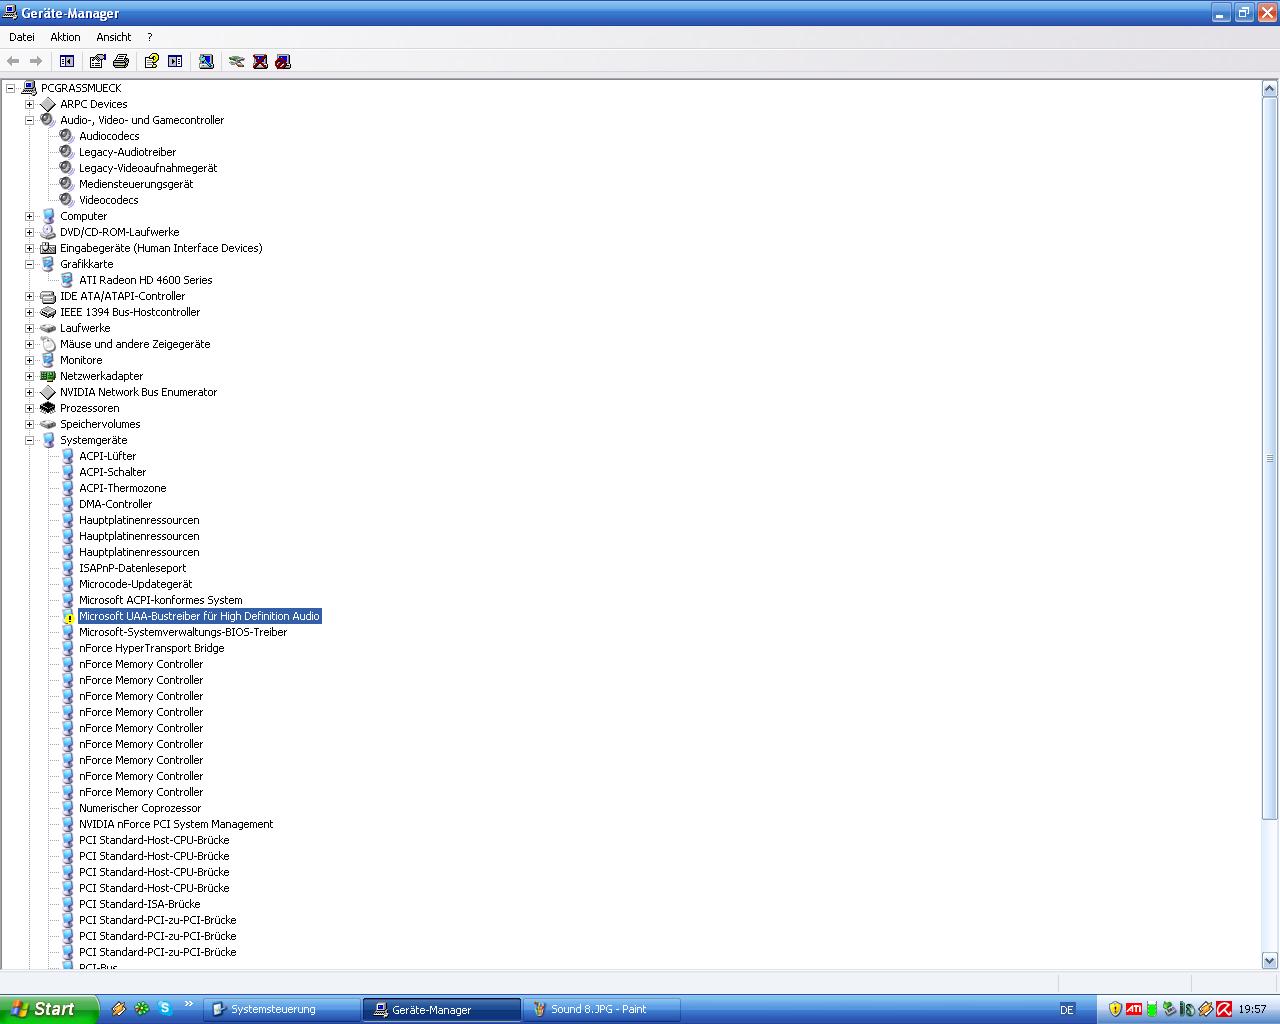This screenshot has width=1280, height=1024.
Task: Open the Ansicht menu
Action: click(x=114, y=37)
